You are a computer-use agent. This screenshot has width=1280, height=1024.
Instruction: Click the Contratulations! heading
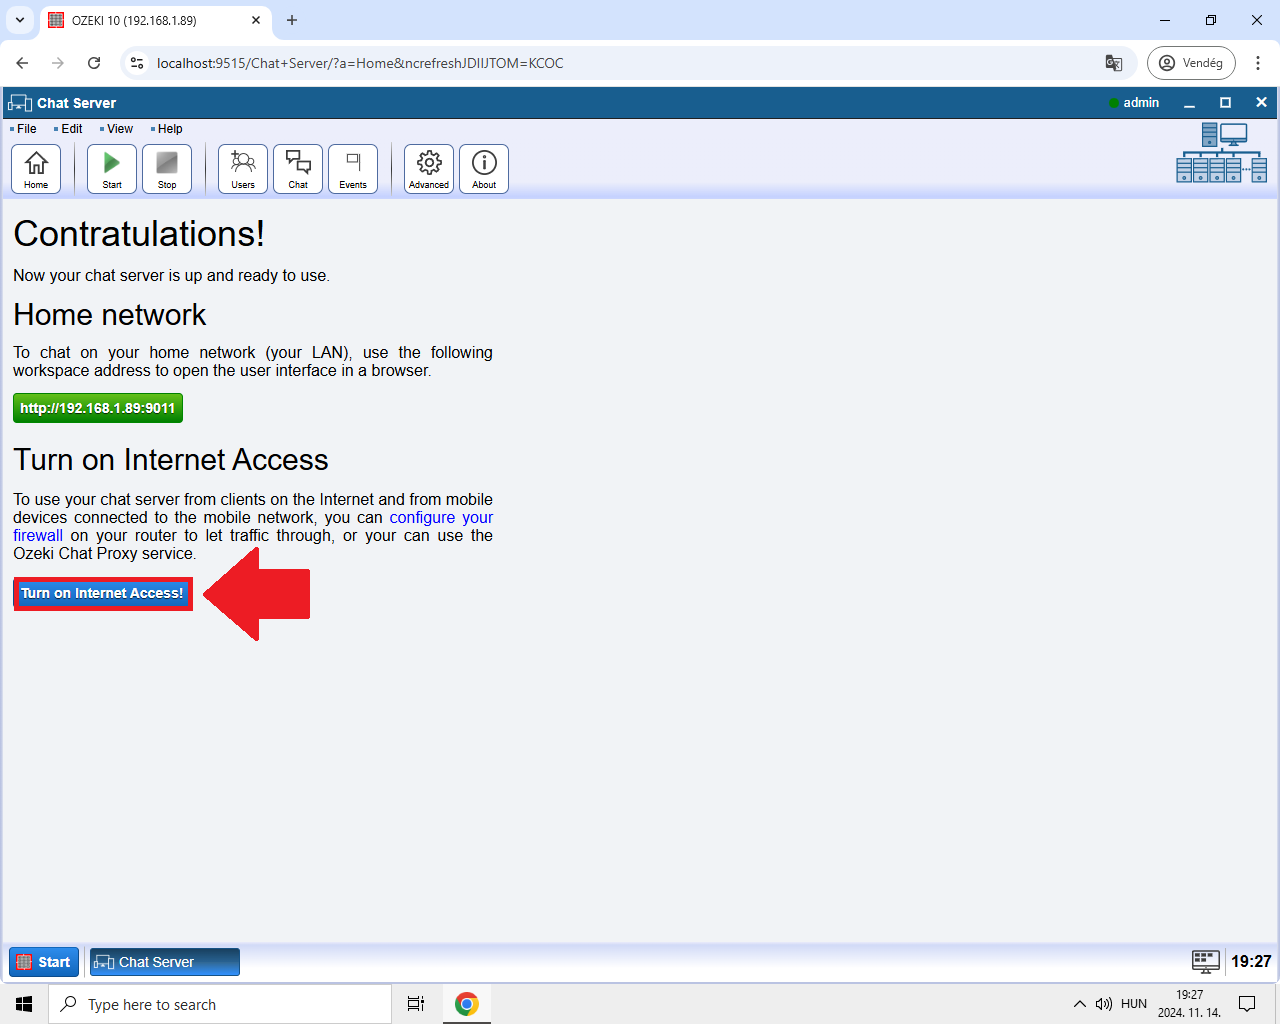click(139, 234)
